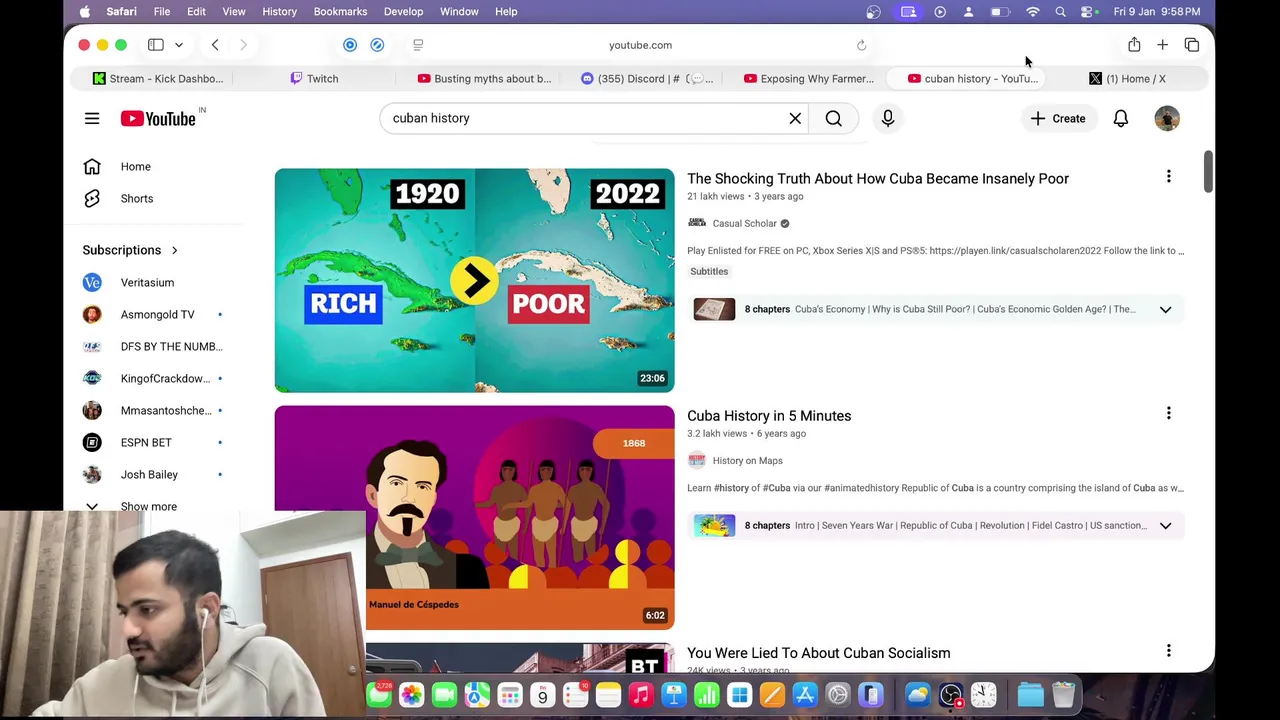Toggle the Safari sidebar icon
This screenshot has height=720, width=1280.
(x=156, y=45)
